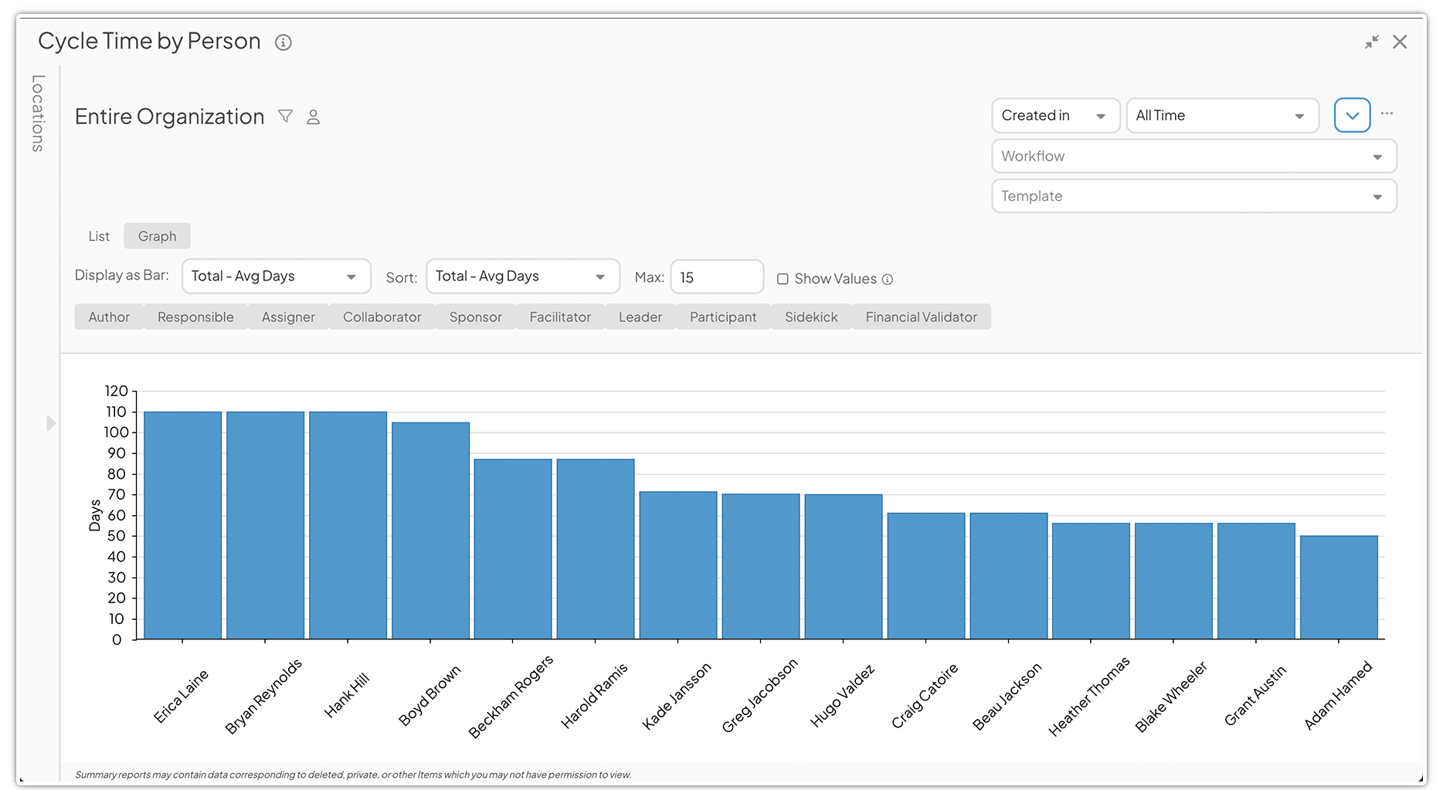
Task: Switch to the List view tab
Action: pos(98,236)
